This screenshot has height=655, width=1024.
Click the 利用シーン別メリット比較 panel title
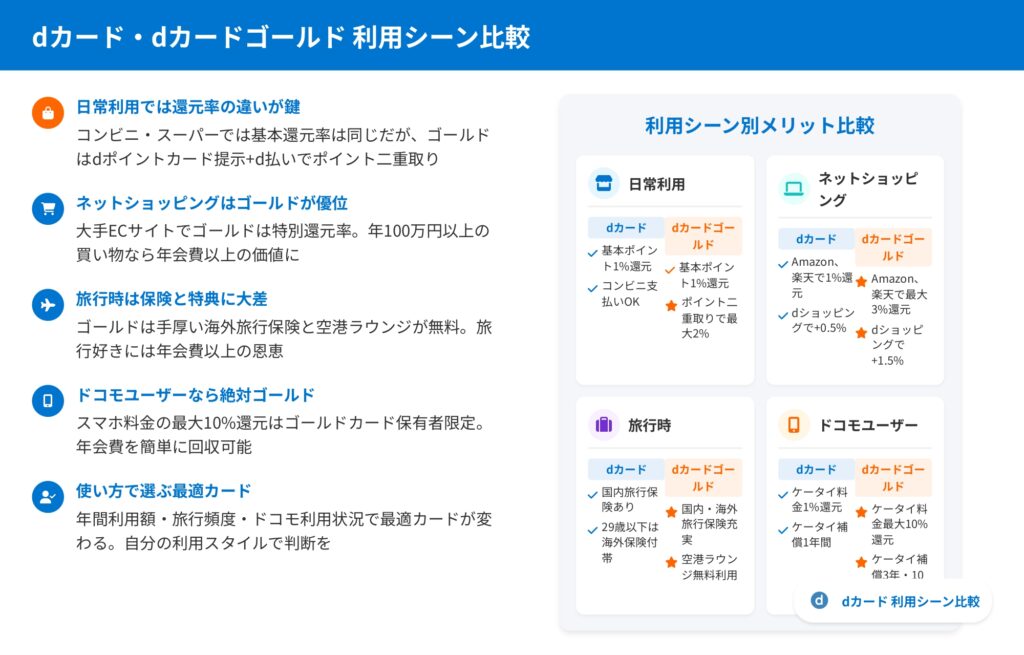759,126
